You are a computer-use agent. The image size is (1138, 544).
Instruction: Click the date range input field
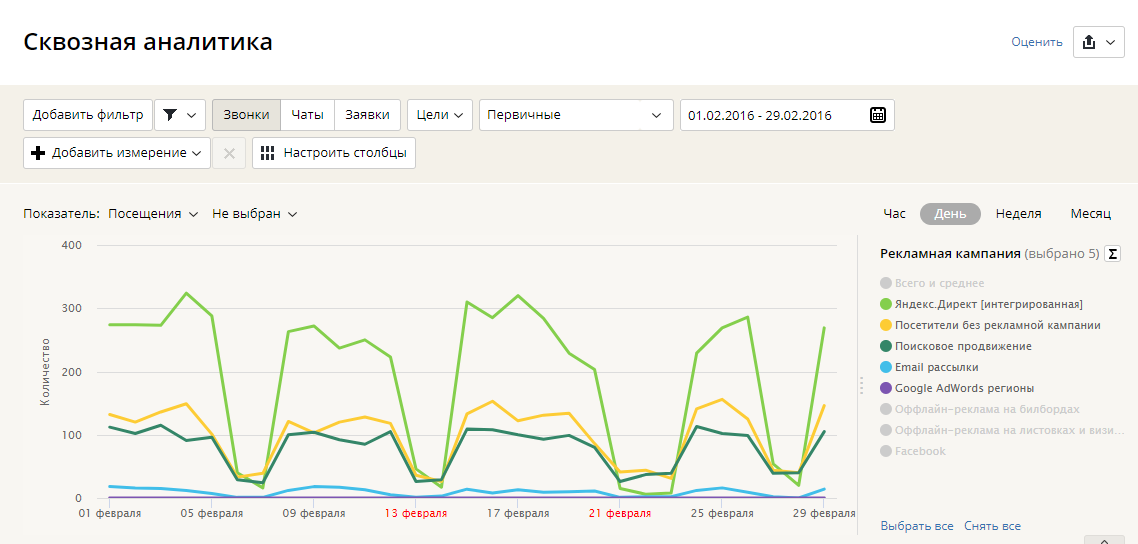coord(787,115)
